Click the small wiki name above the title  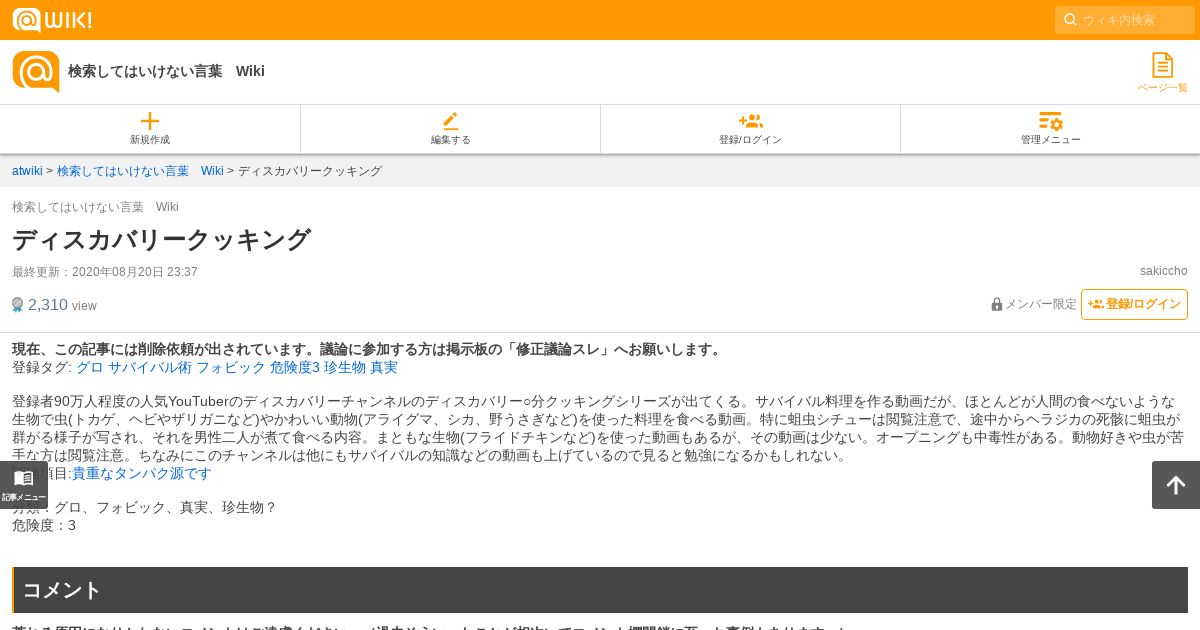pos(95,207)
